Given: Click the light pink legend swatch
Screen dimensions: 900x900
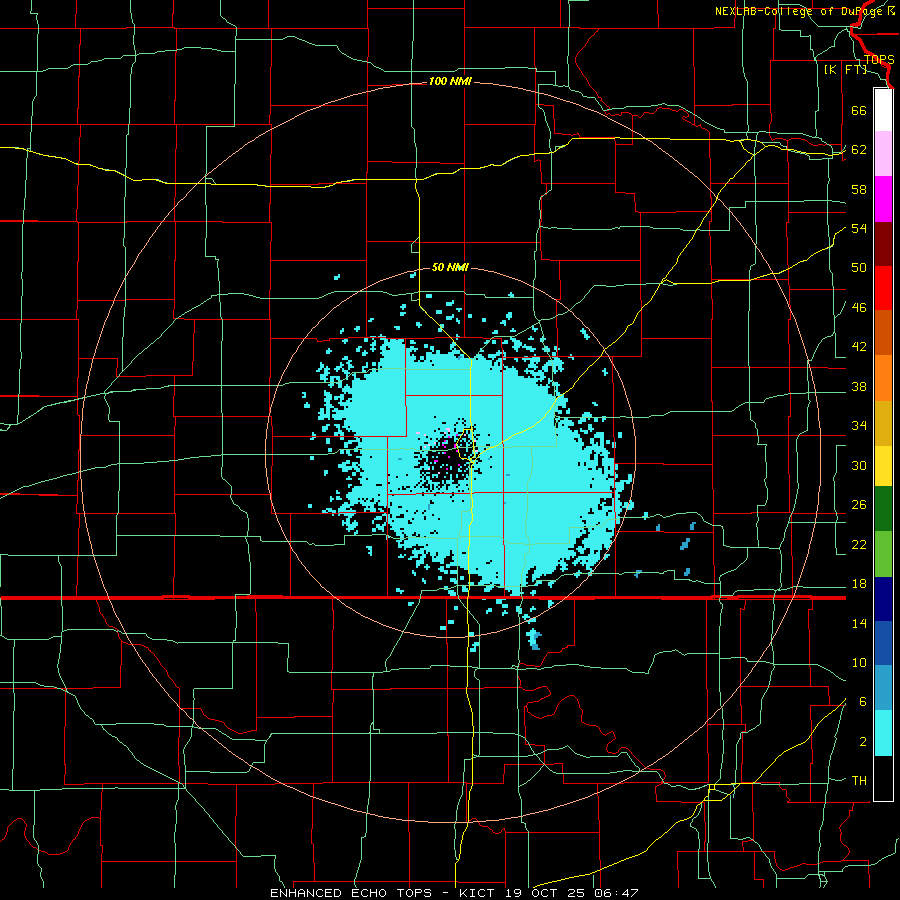Looking at the screenshot, I should tap(883, 154).
